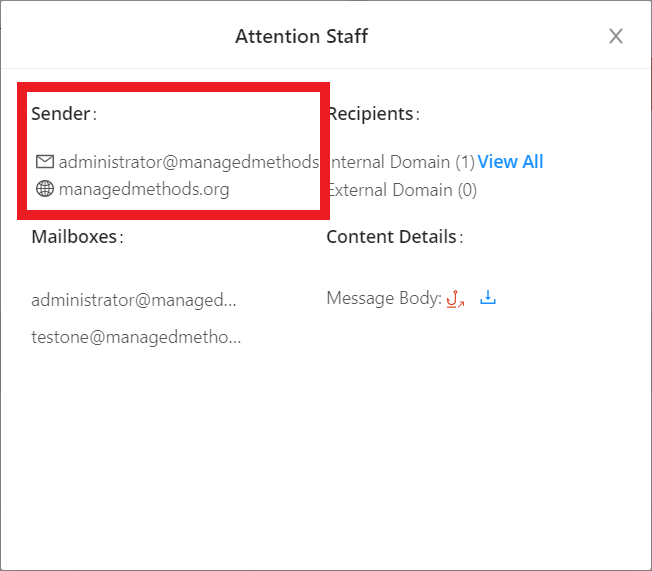Open View All recipients link

coord(510,162)
